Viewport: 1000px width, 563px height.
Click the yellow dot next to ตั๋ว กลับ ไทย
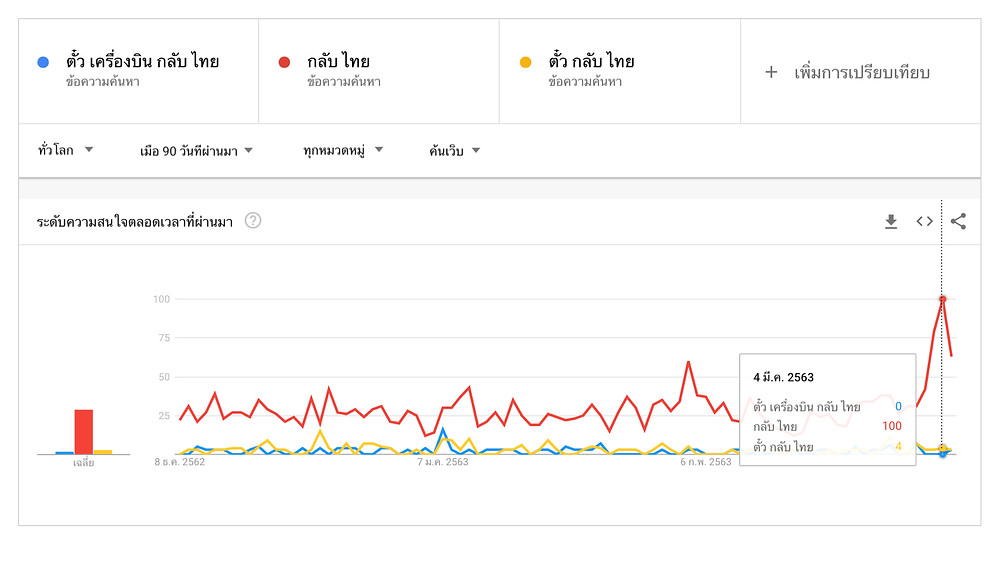coord(525,62)
